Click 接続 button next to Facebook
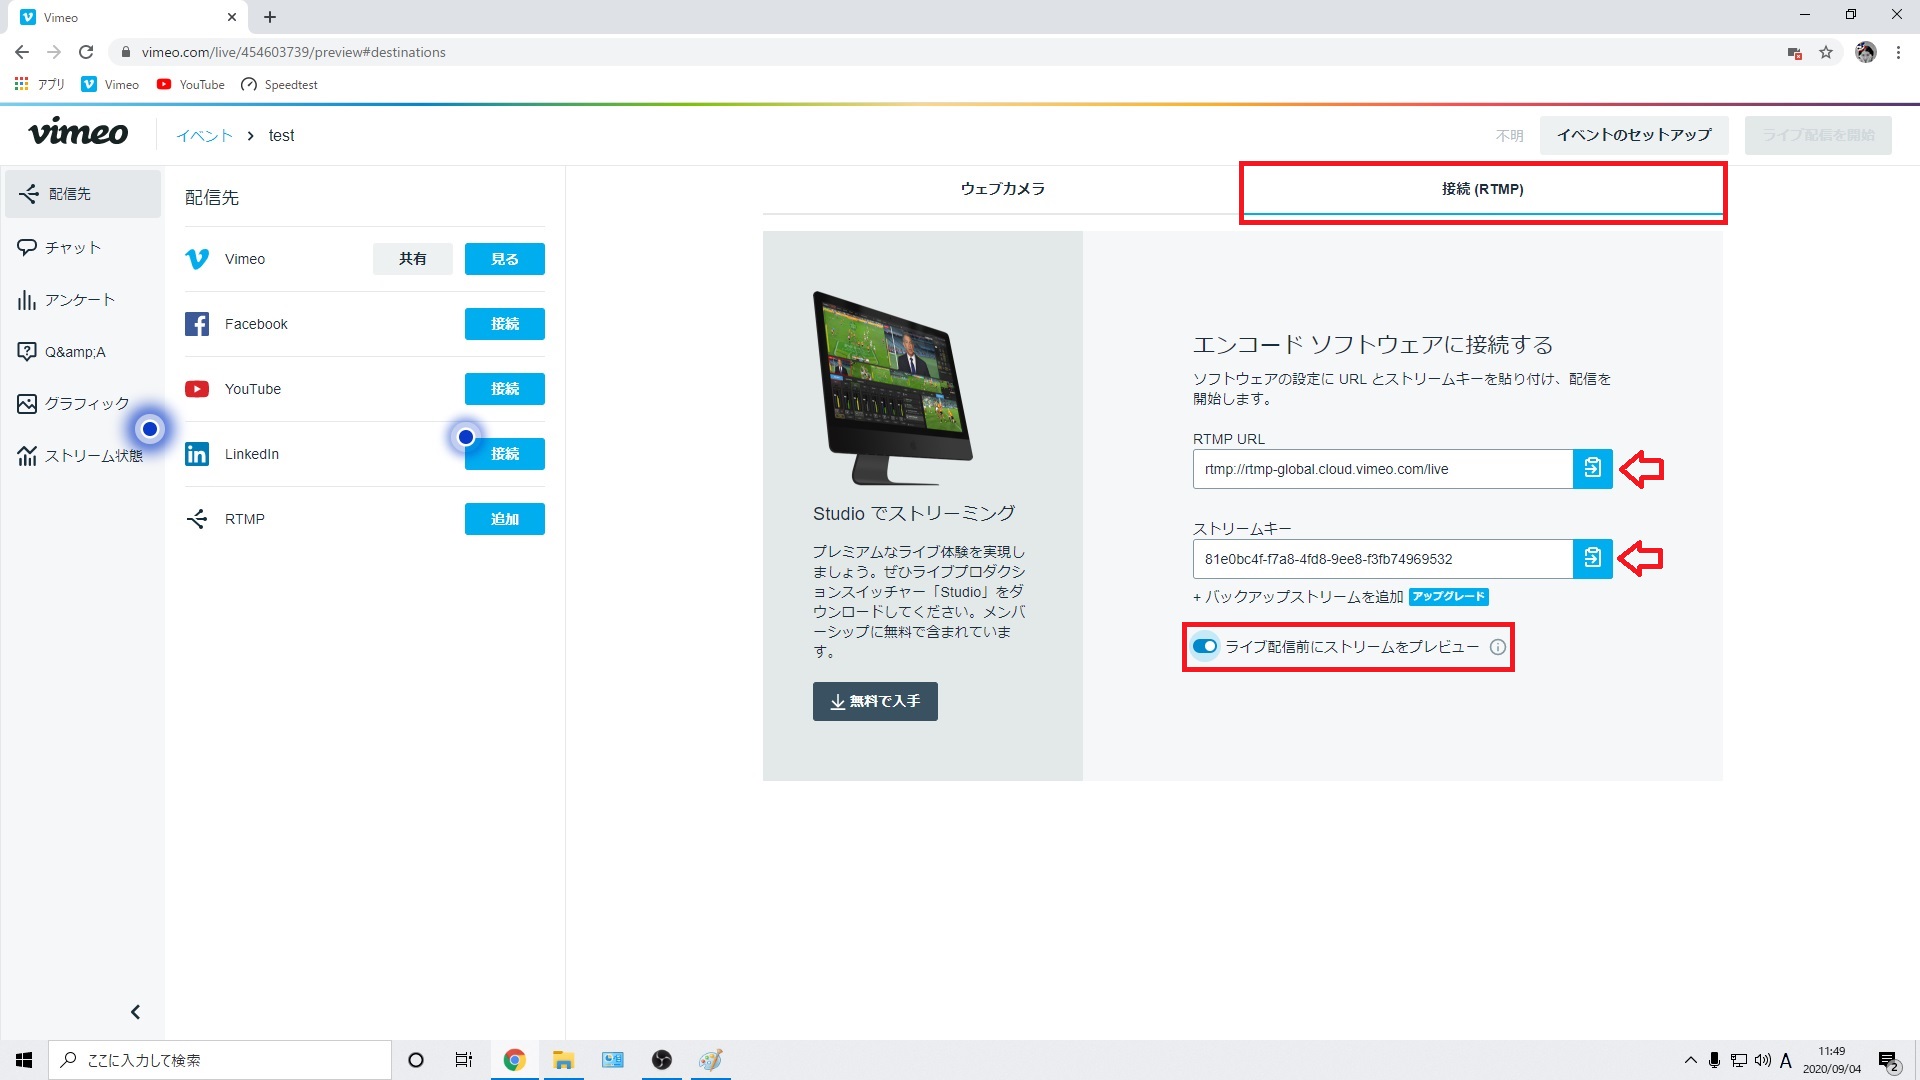Image resolution: width=1920 pixels, height=1080 pixels. pyautogui.click(x=505, y=324)
